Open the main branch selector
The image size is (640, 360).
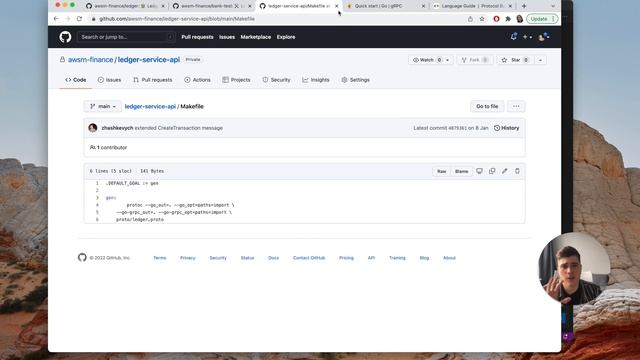pos(102,107)
